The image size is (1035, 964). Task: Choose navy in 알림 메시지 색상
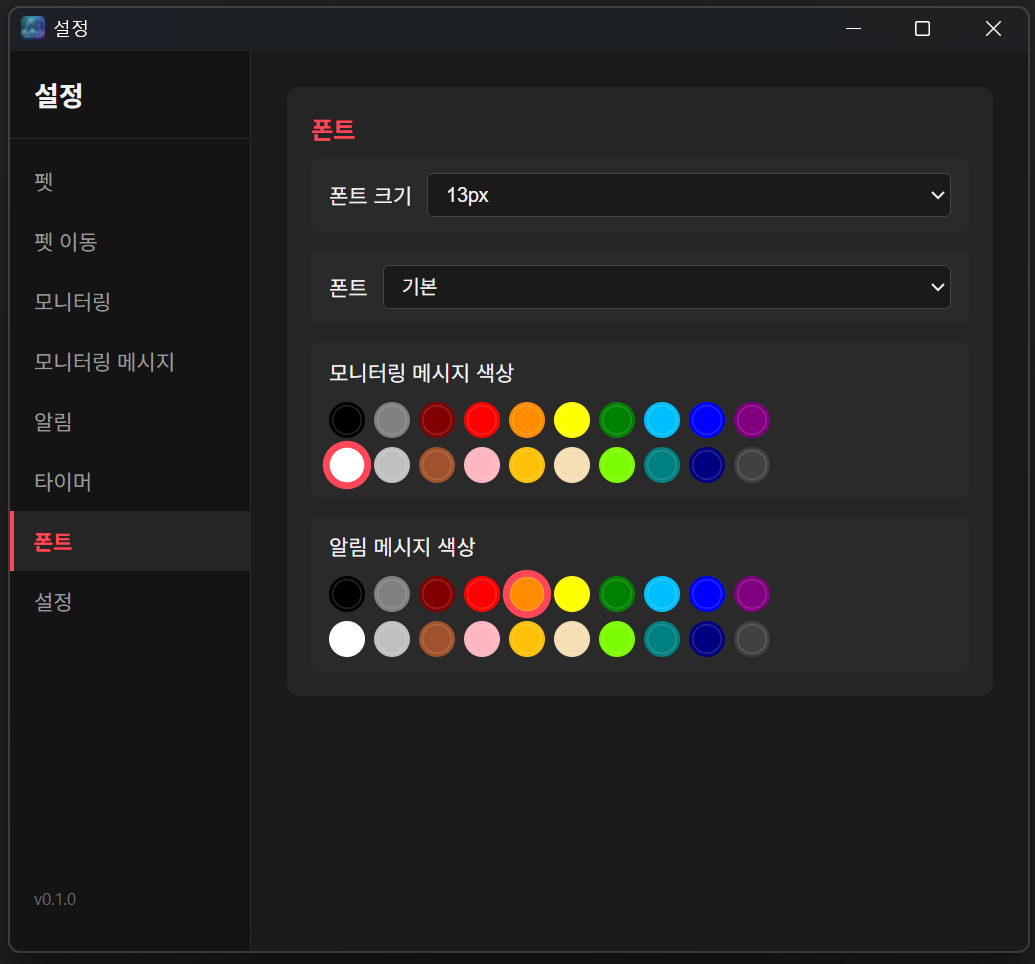707,639
